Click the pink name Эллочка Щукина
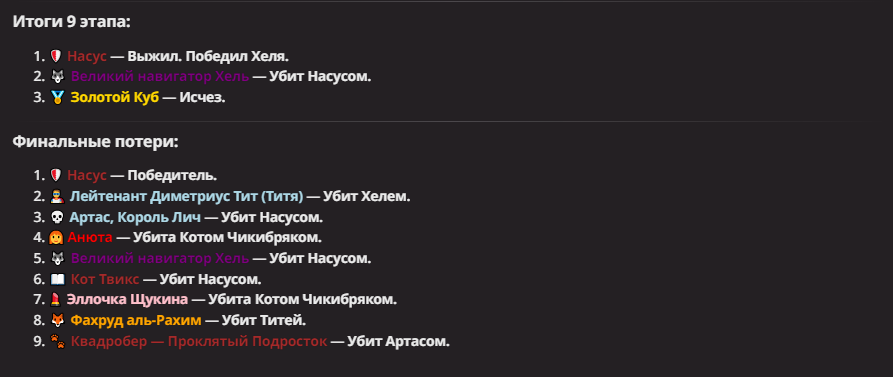 tap(127, 300)
